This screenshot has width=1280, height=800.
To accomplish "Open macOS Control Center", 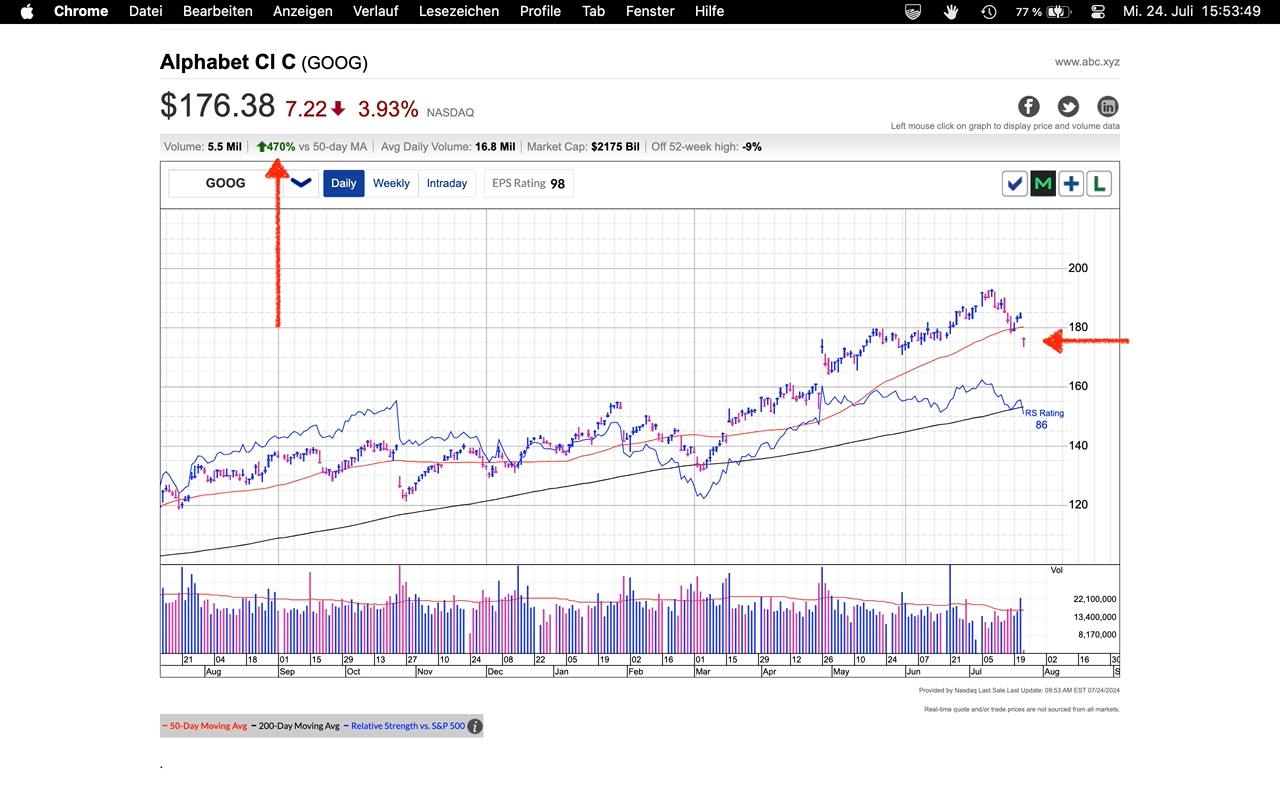I will pyautogui.click(x=1098, y=11).
